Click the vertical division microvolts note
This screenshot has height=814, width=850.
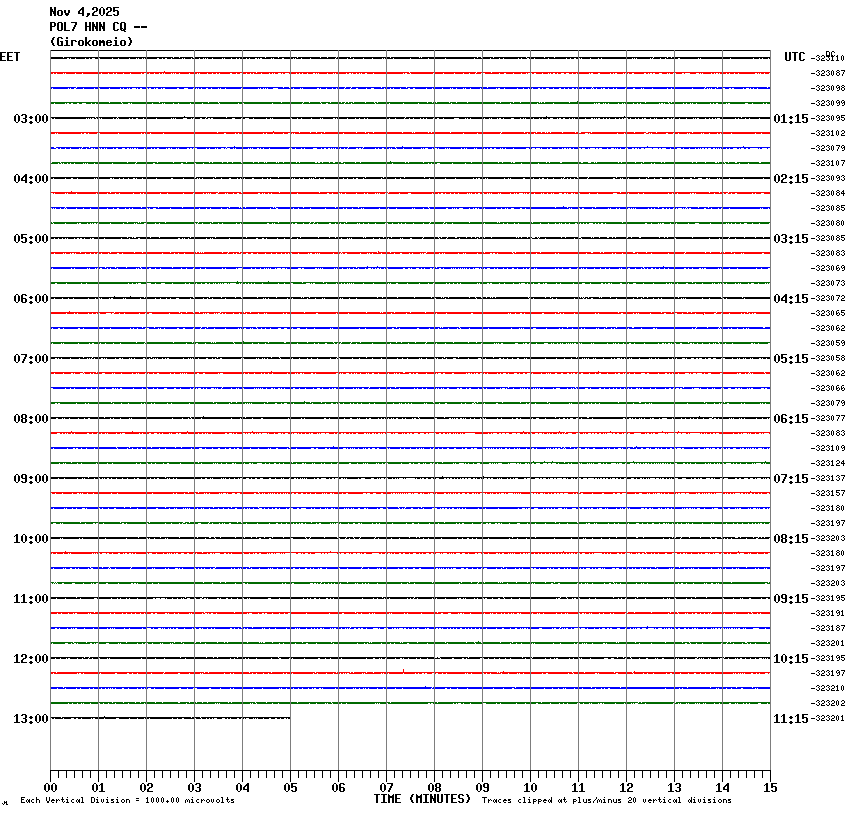(x=127, y=800)
